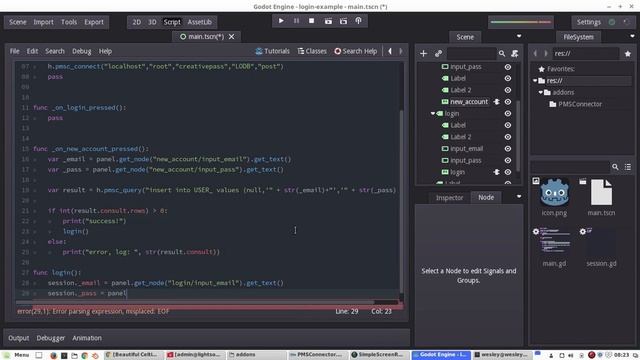Switch to 3D workspace
The image size is (640, 360).
coord(152,22)
